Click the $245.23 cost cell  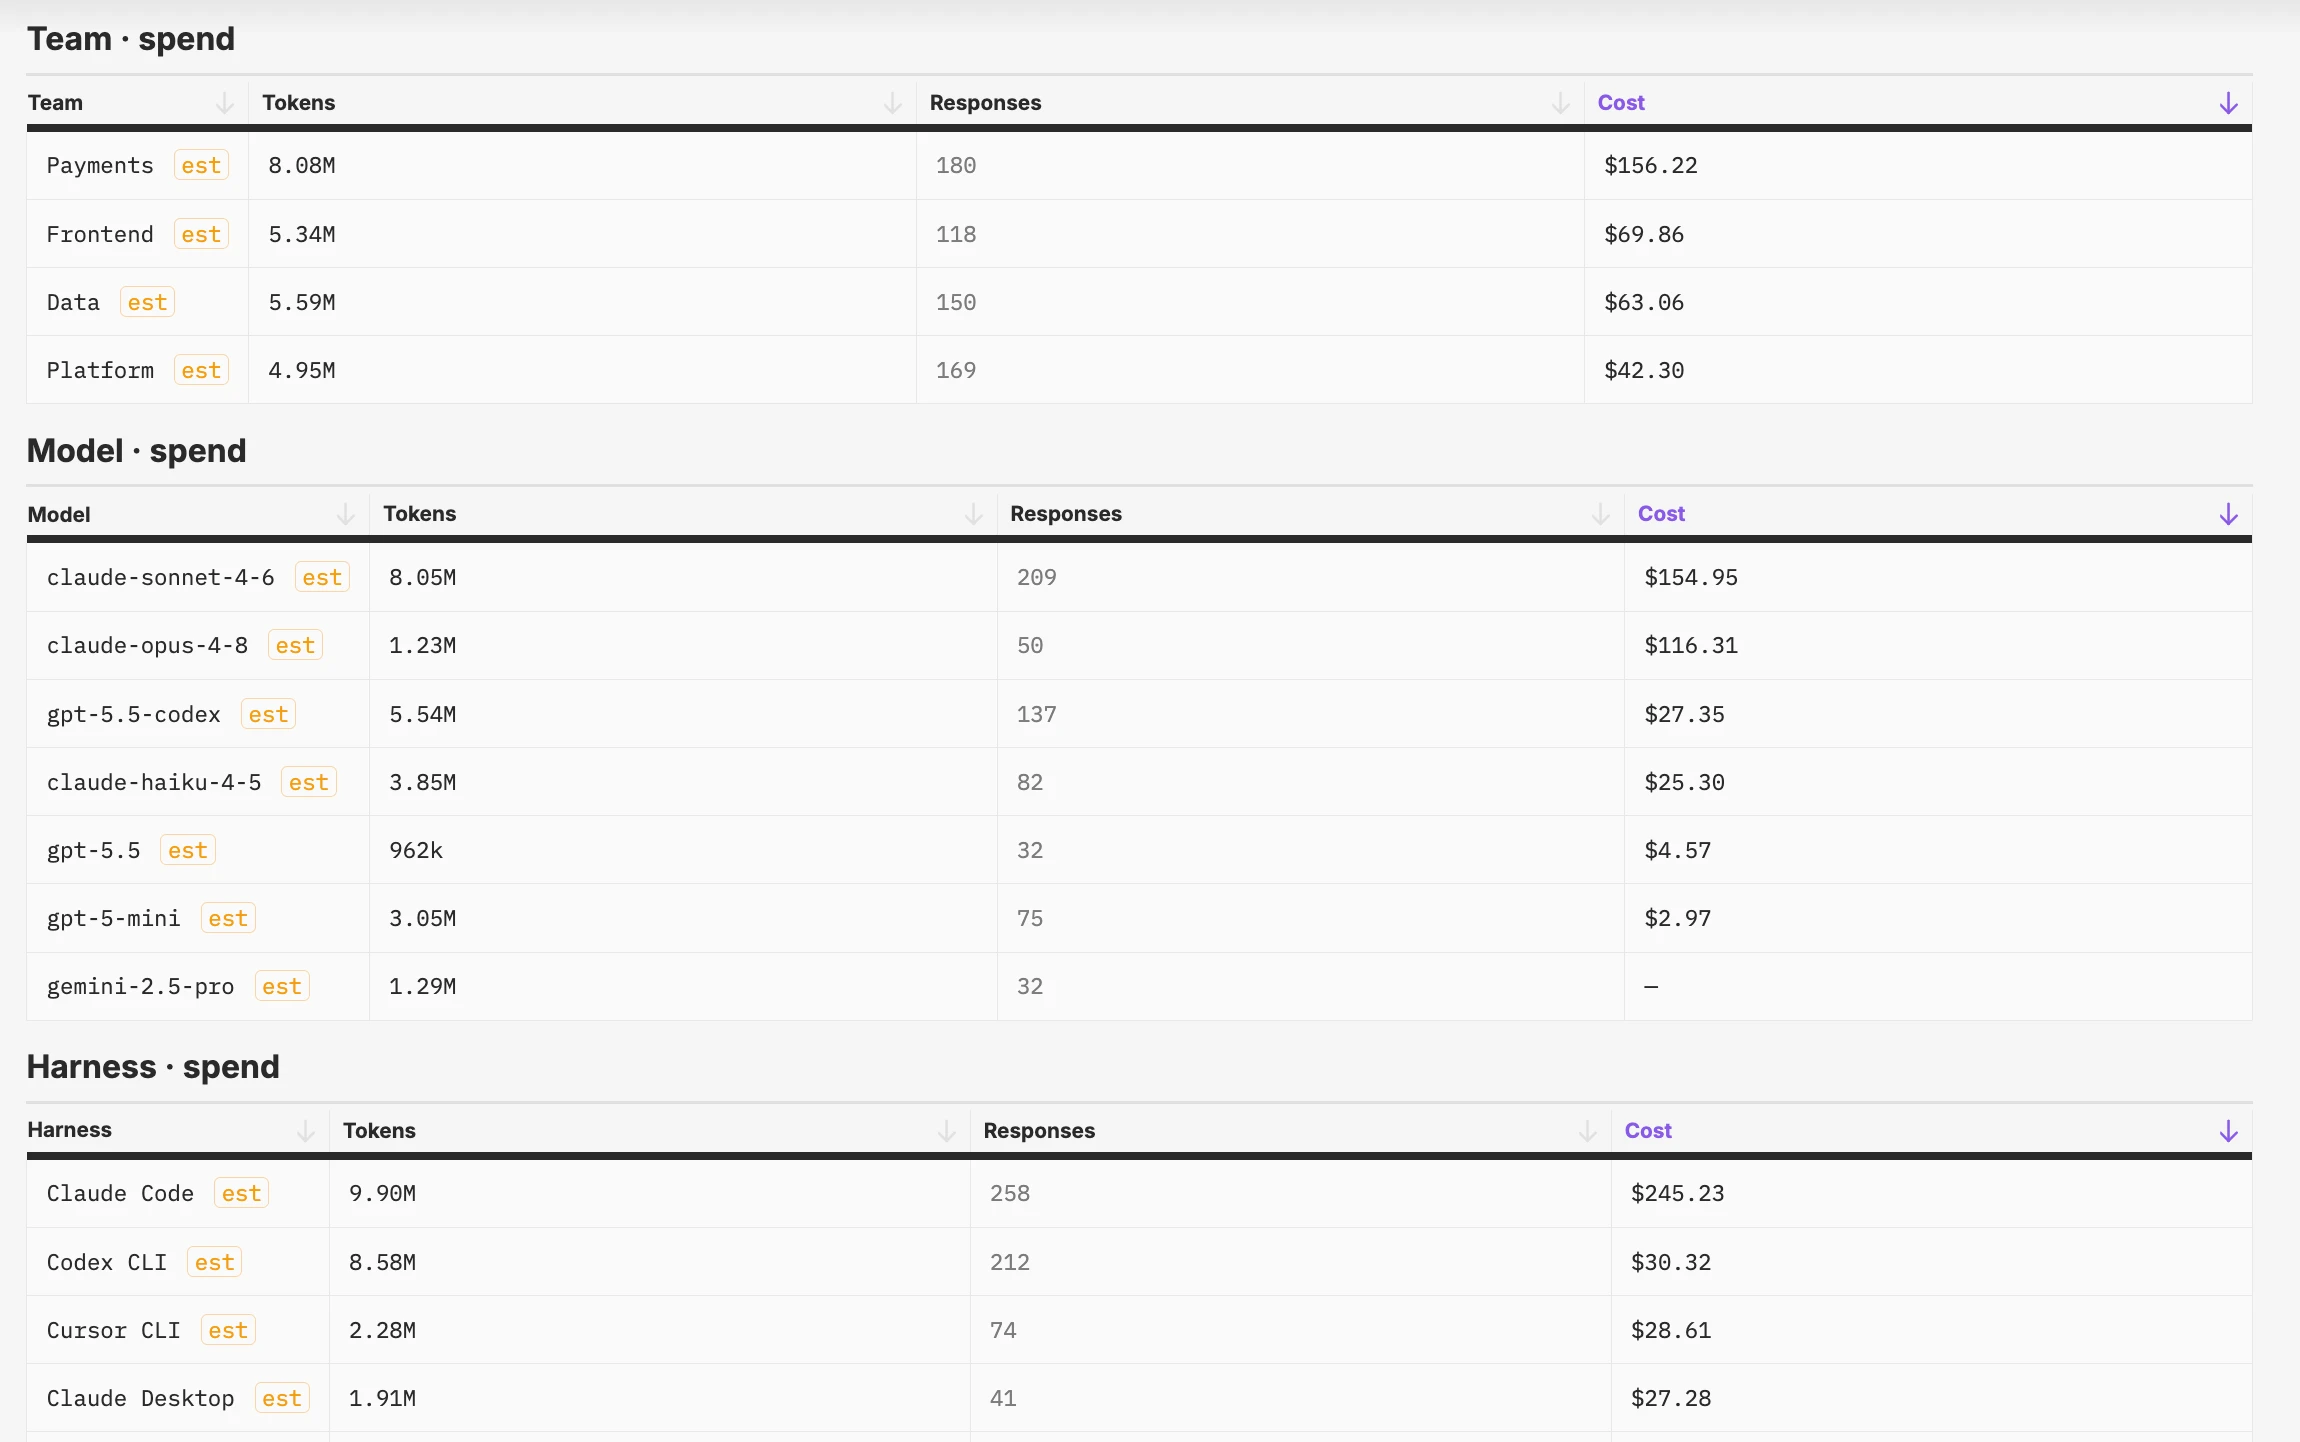(x=1678, y=1193)
